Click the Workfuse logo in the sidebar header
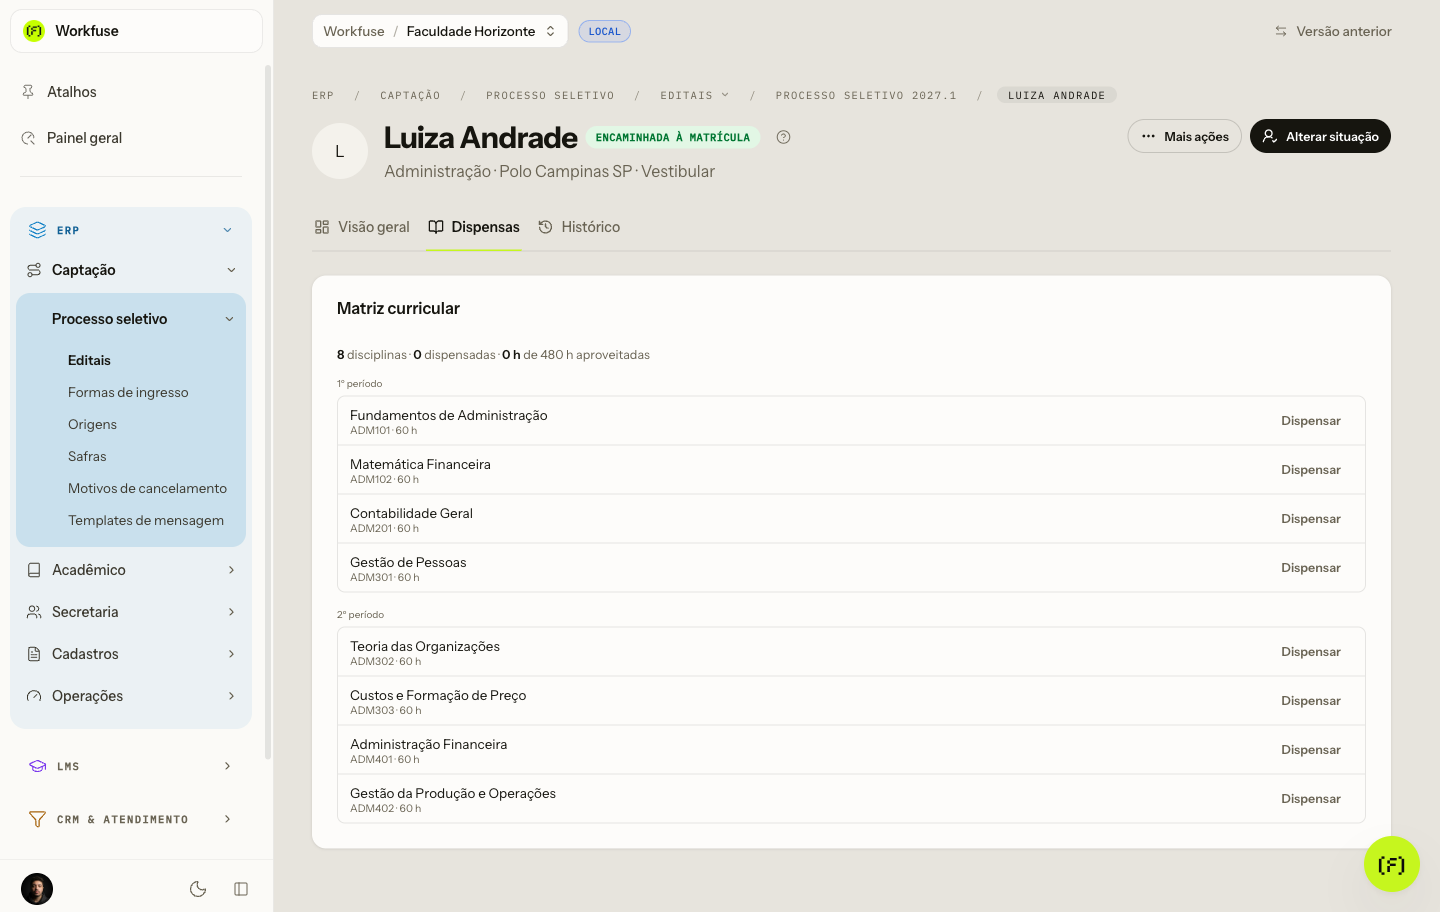Image resolution: width=1440 pixels, height=912 pixels. point(34,31)
